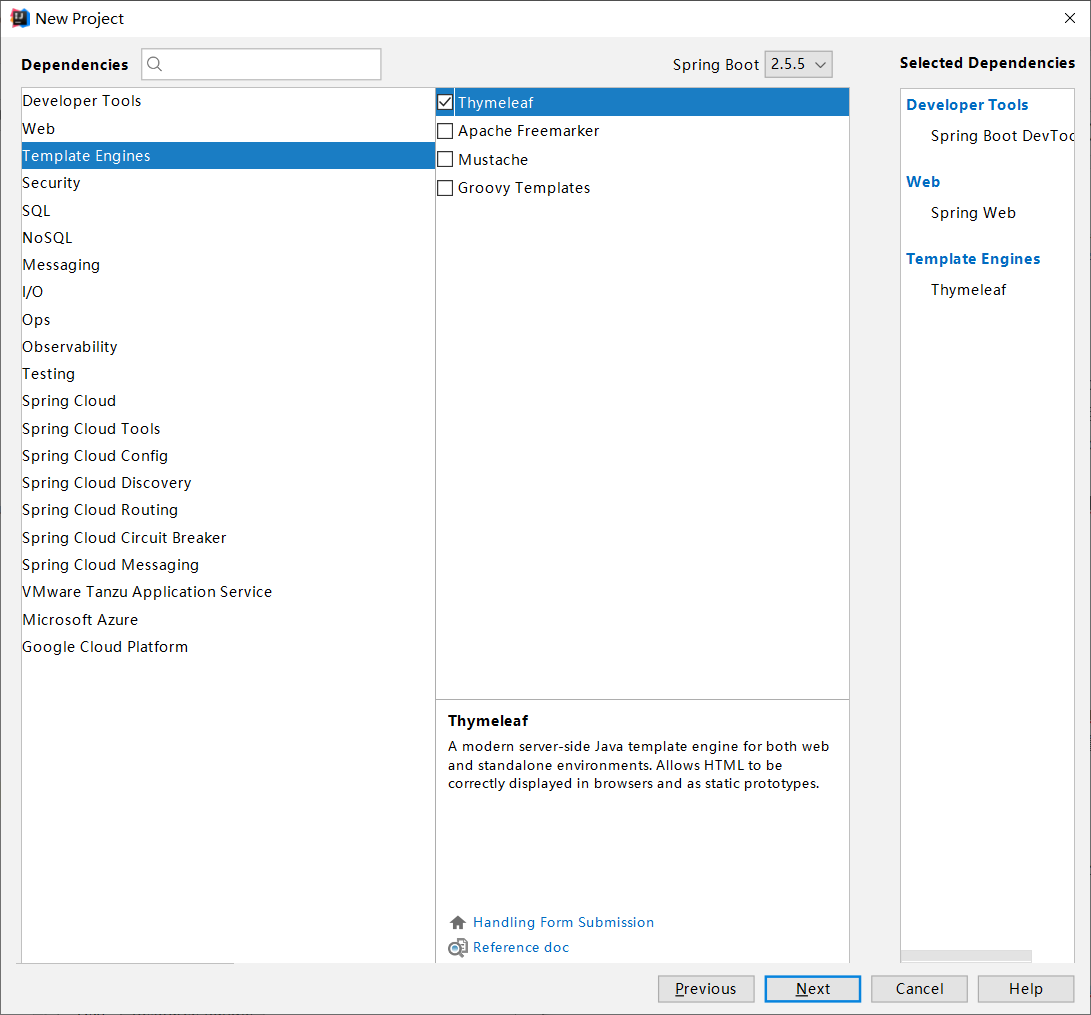Enable the Apache Freemarker checkbox
Viewport: 1091px width, 1015px height.
(x=445, y=131)
